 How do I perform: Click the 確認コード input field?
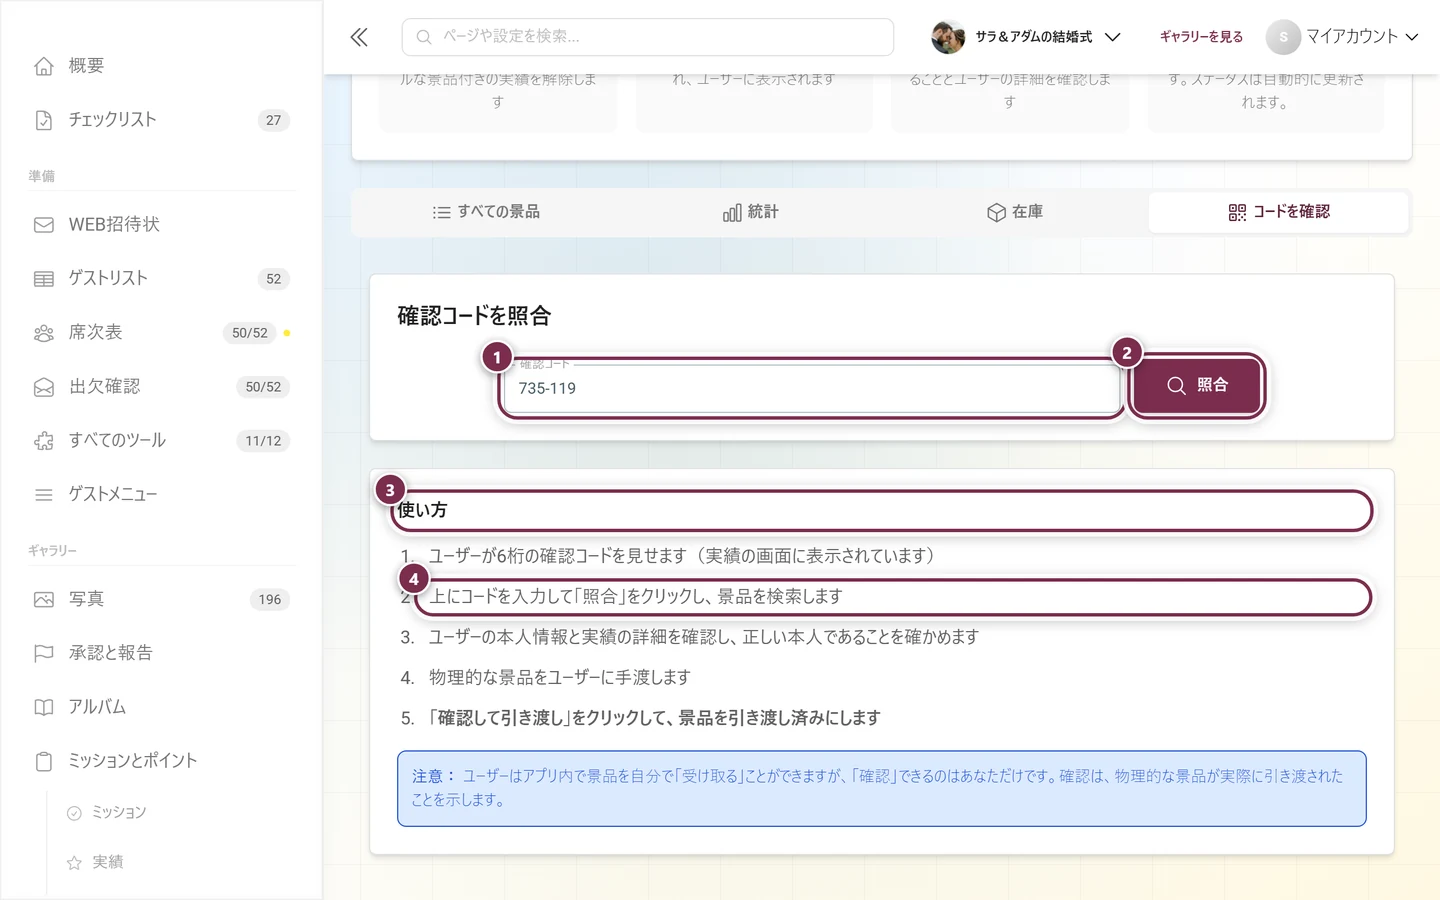(x=811, y=388)
